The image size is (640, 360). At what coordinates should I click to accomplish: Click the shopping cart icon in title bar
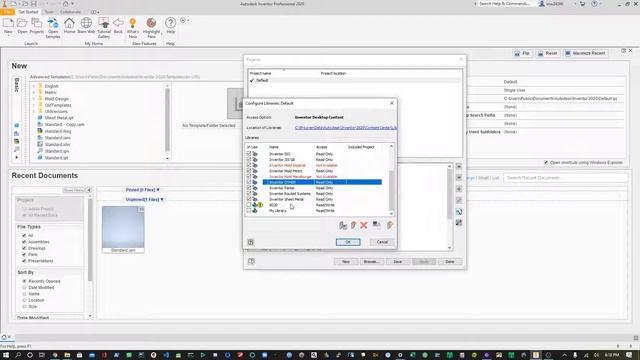(x=582, y=4)
